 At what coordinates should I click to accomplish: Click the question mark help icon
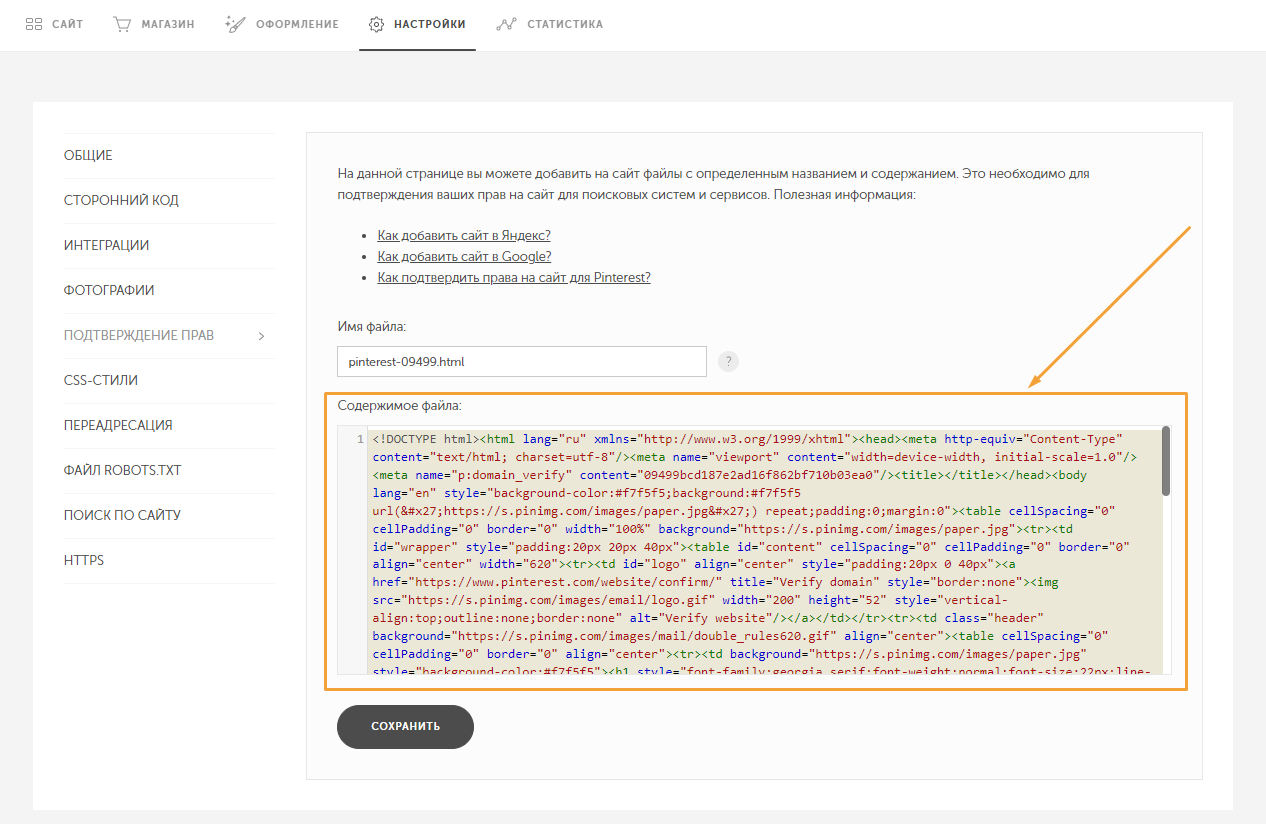point(728,361)
